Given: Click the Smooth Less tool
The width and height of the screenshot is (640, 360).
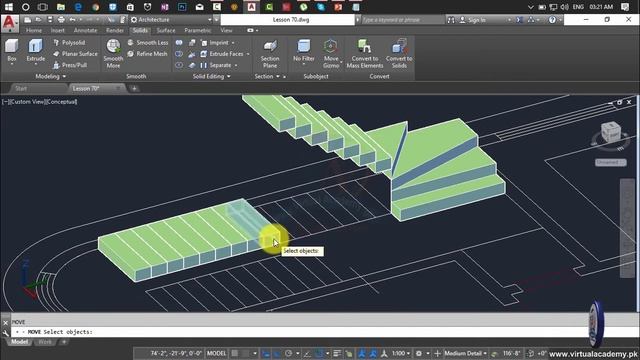Looking at the screenshot, I should [148, 42].
